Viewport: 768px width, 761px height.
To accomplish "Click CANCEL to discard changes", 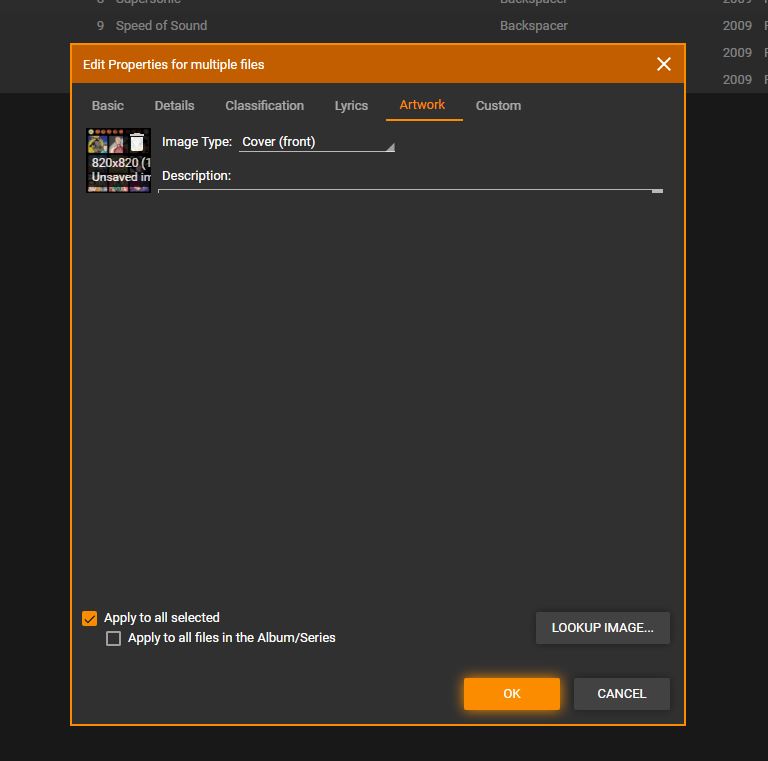I will (621, 693).
